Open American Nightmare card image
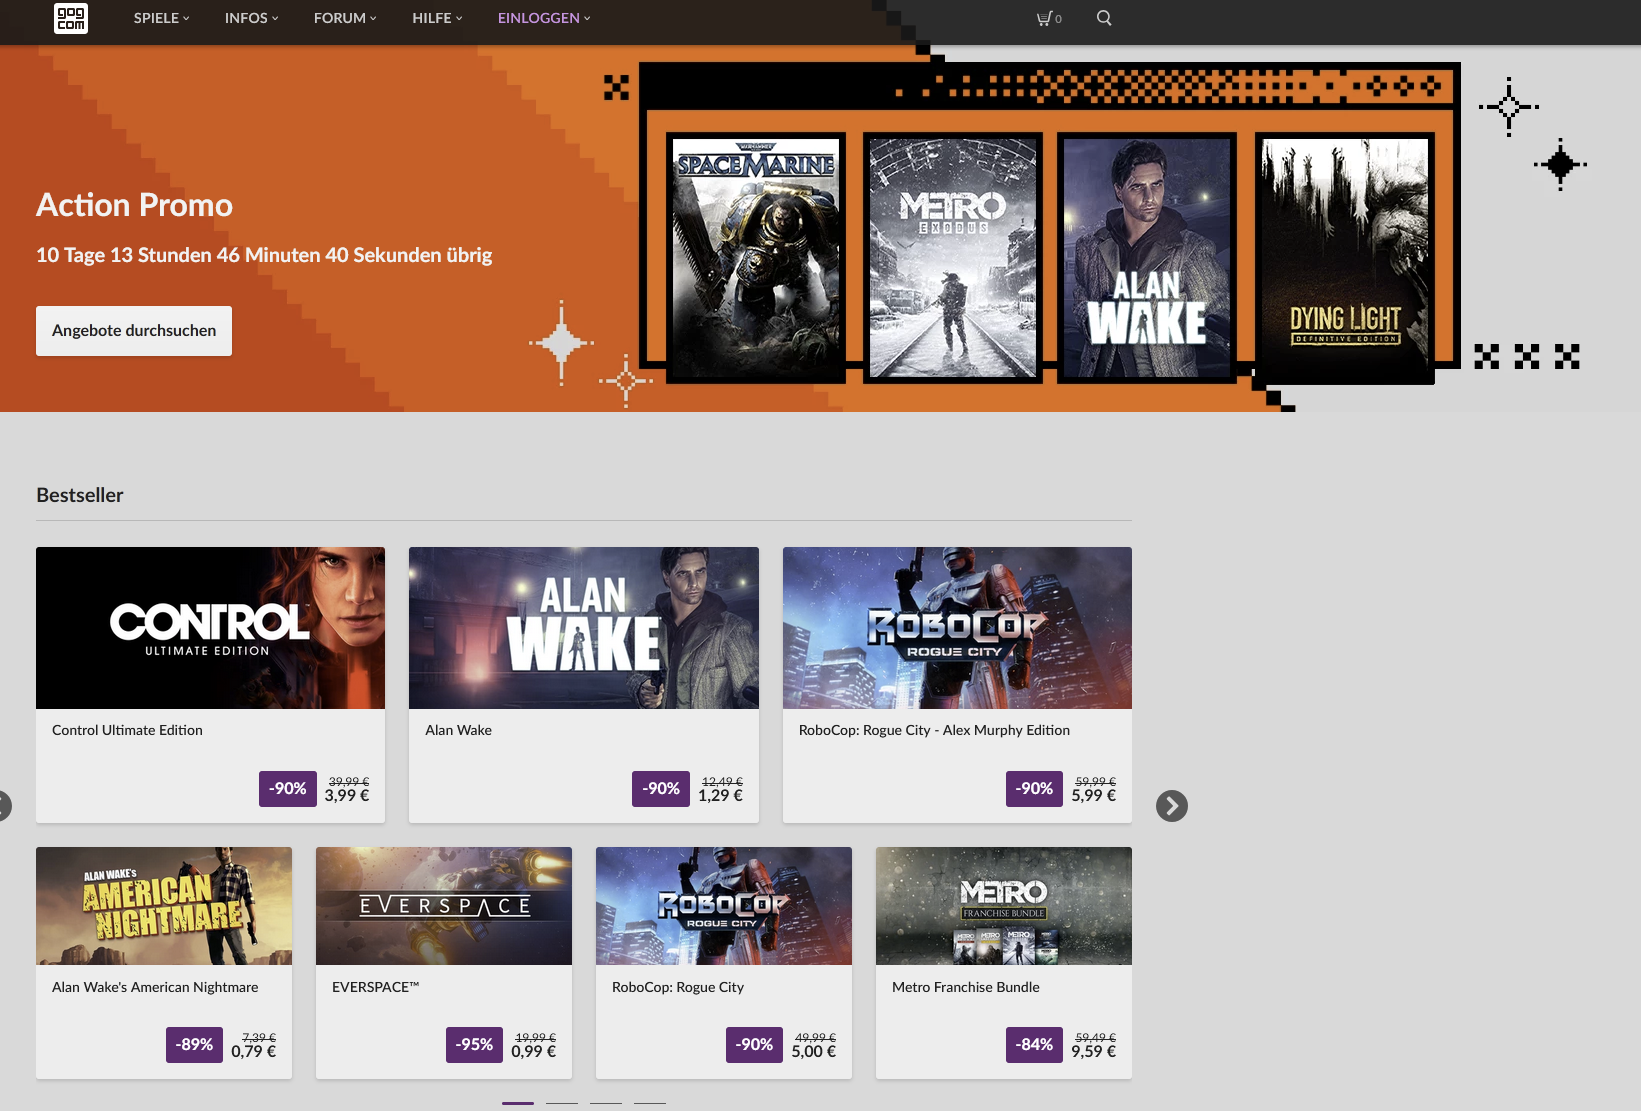This screenshot has height=1111, width=1641. click(164, 906)
